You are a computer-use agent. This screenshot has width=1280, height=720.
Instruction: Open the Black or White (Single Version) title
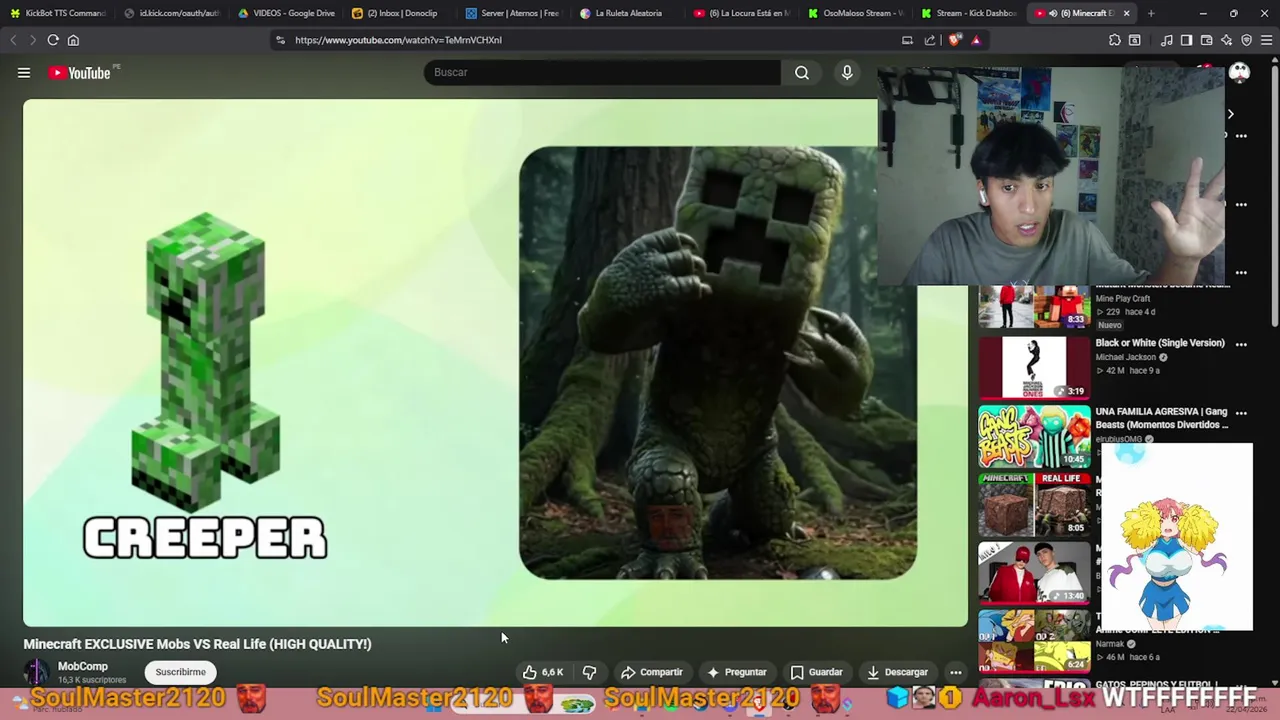(1160, 343)
